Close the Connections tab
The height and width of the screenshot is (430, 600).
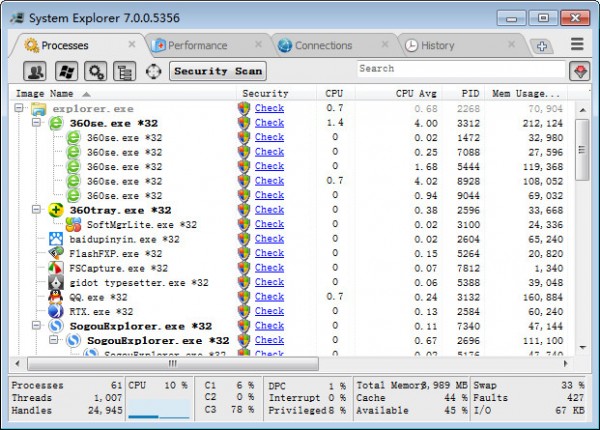pos(385,44)
